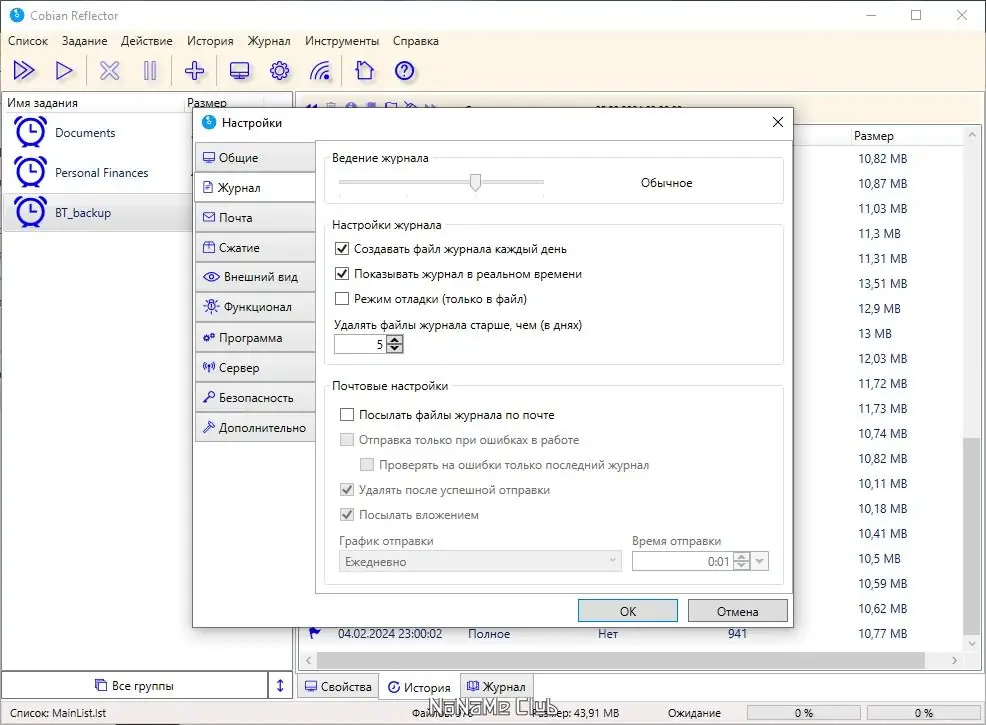Click the pause toolbar icon
986x725 pixels.
[x=150, y=70]
